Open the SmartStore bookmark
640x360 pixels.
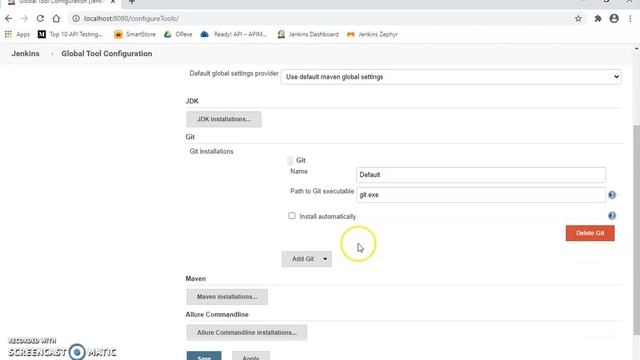(x=135, y=34)
